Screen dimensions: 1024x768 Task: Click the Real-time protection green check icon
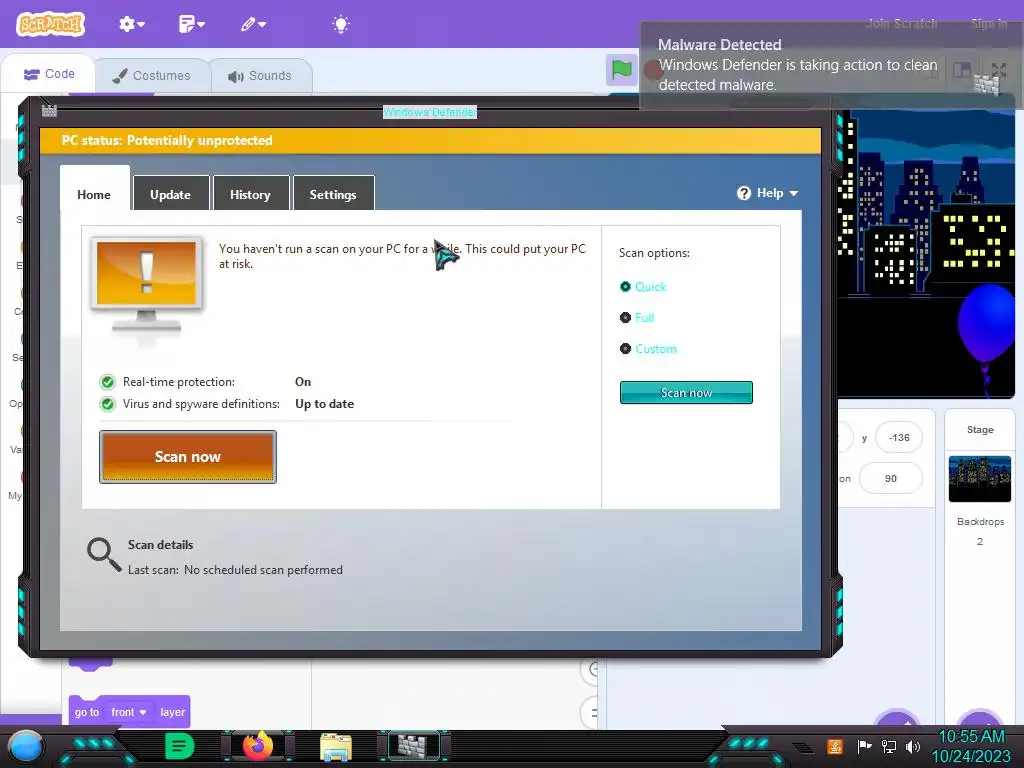pyautogui.click(x=108, y=382)
